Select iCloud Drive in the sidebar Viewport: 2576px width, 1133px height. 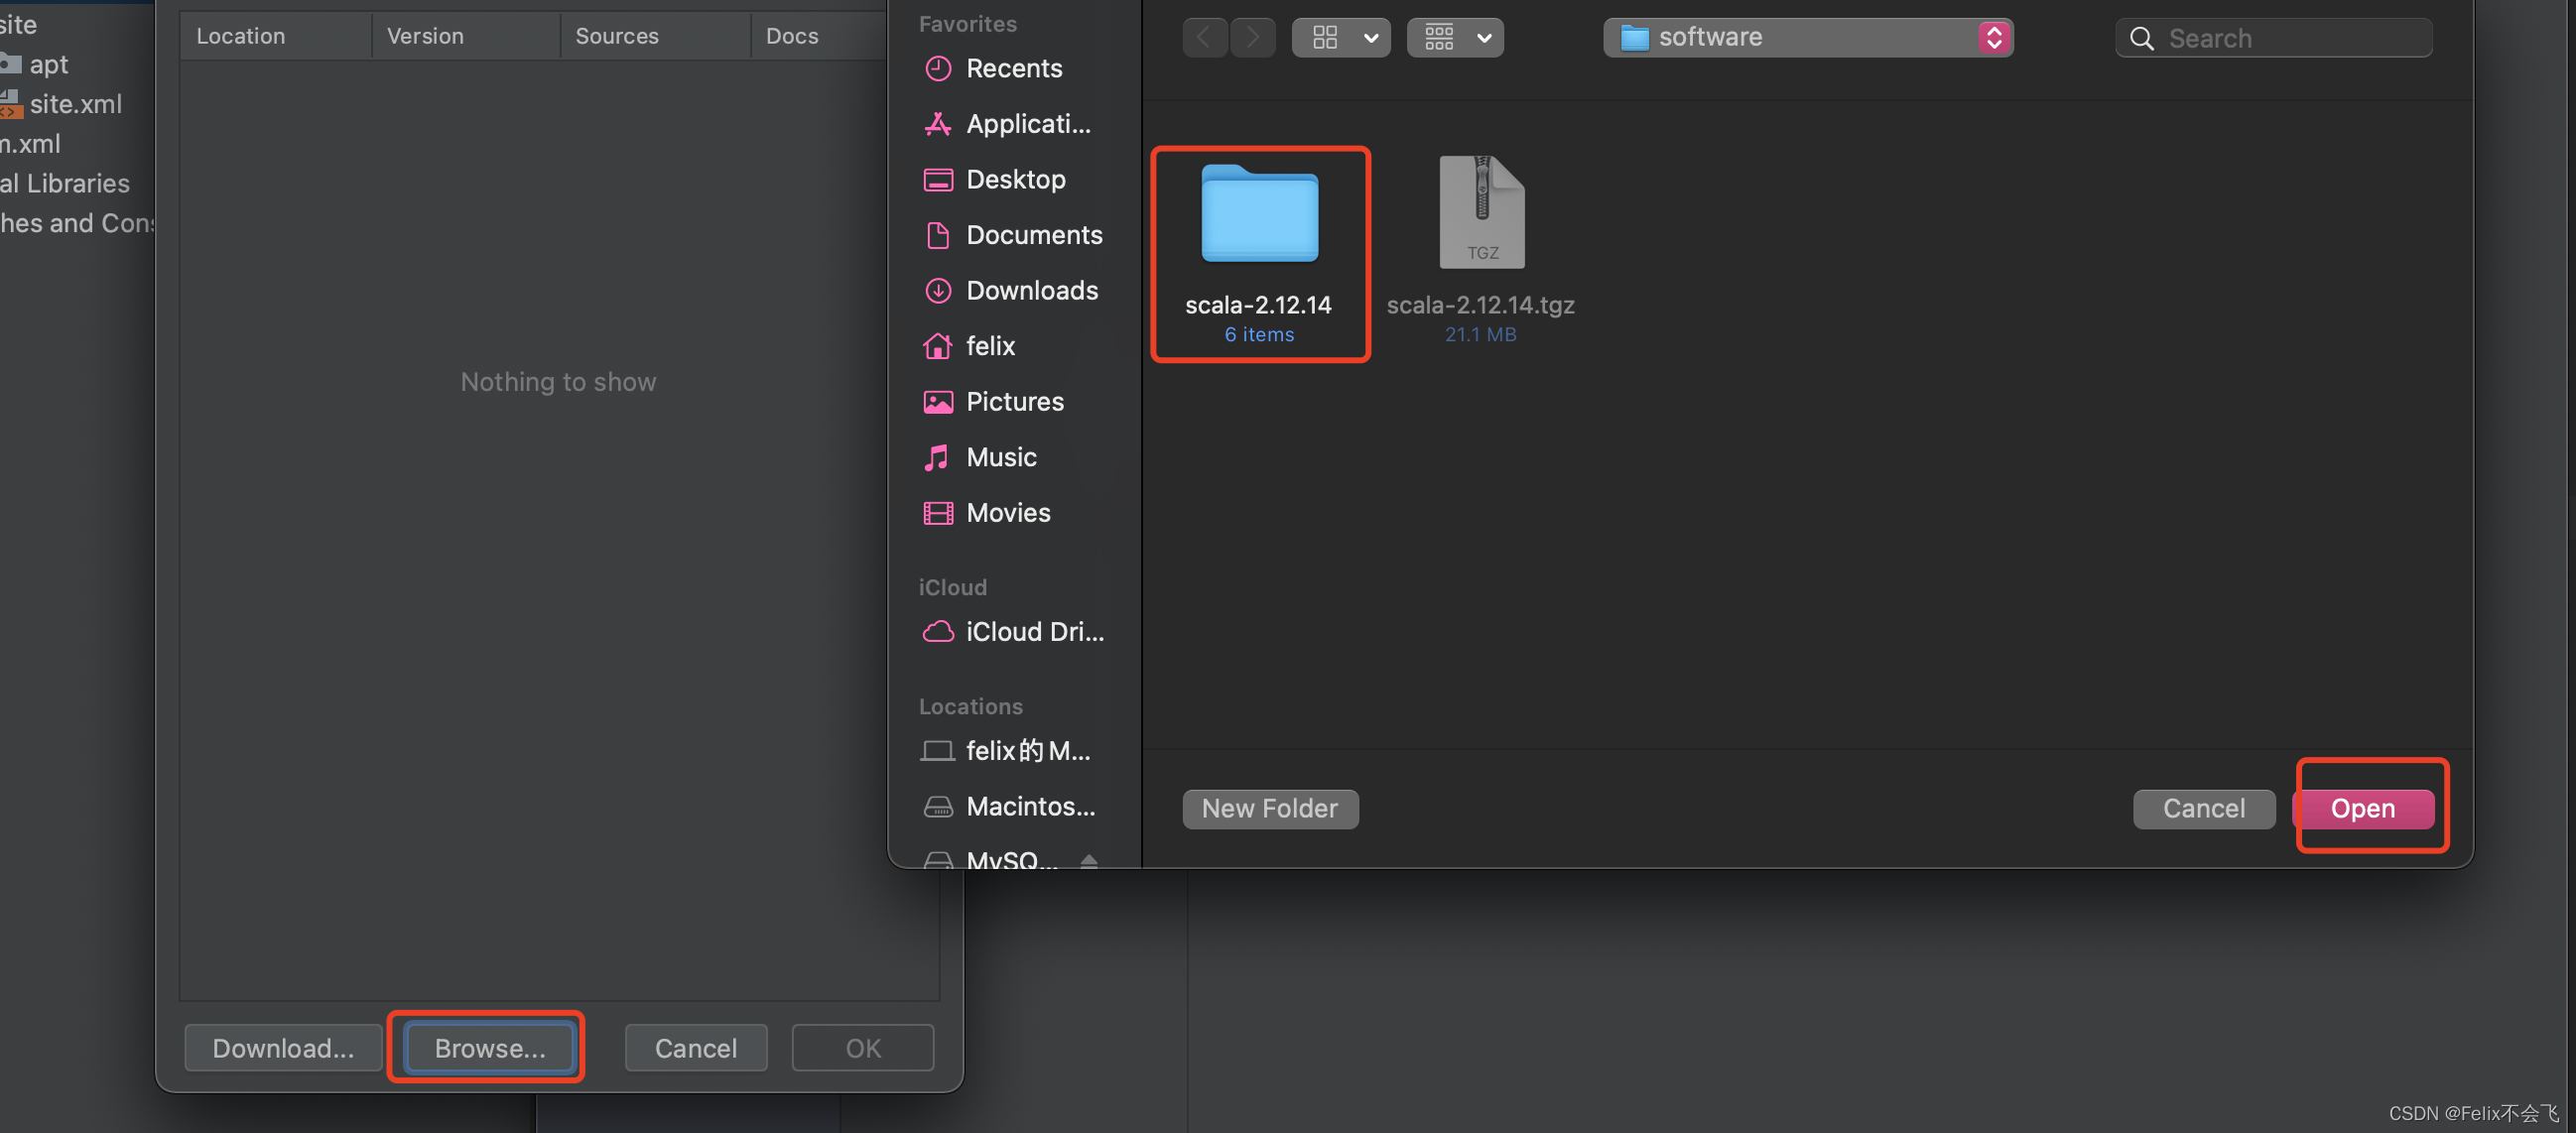pos(1033,632)
